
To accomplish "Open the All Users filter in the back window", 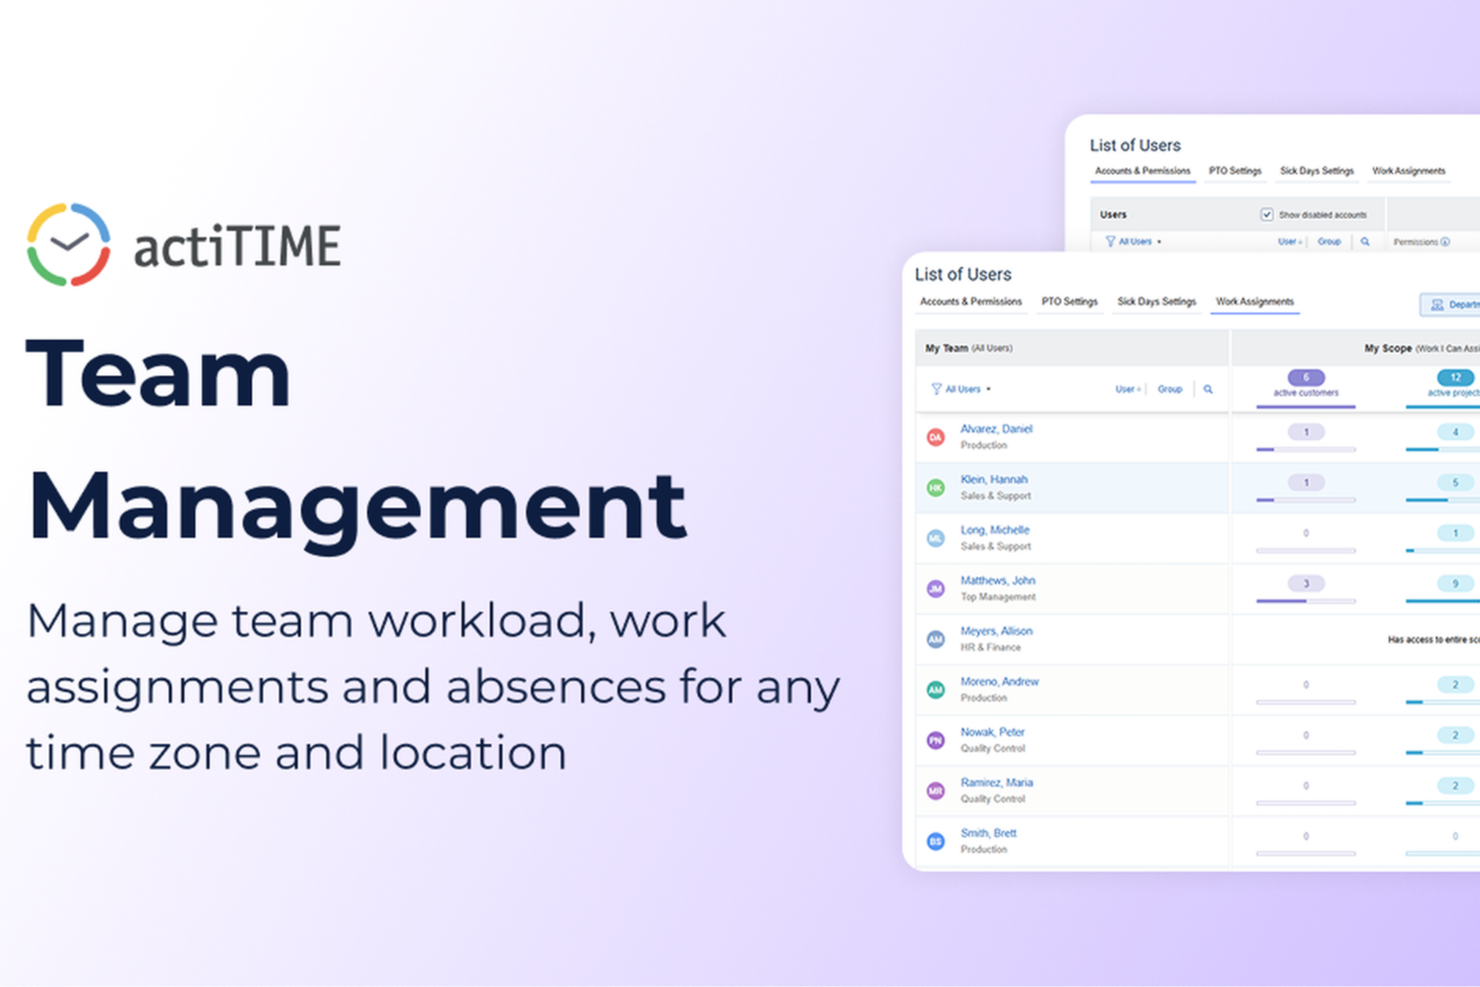I will tap(1134, 242).
